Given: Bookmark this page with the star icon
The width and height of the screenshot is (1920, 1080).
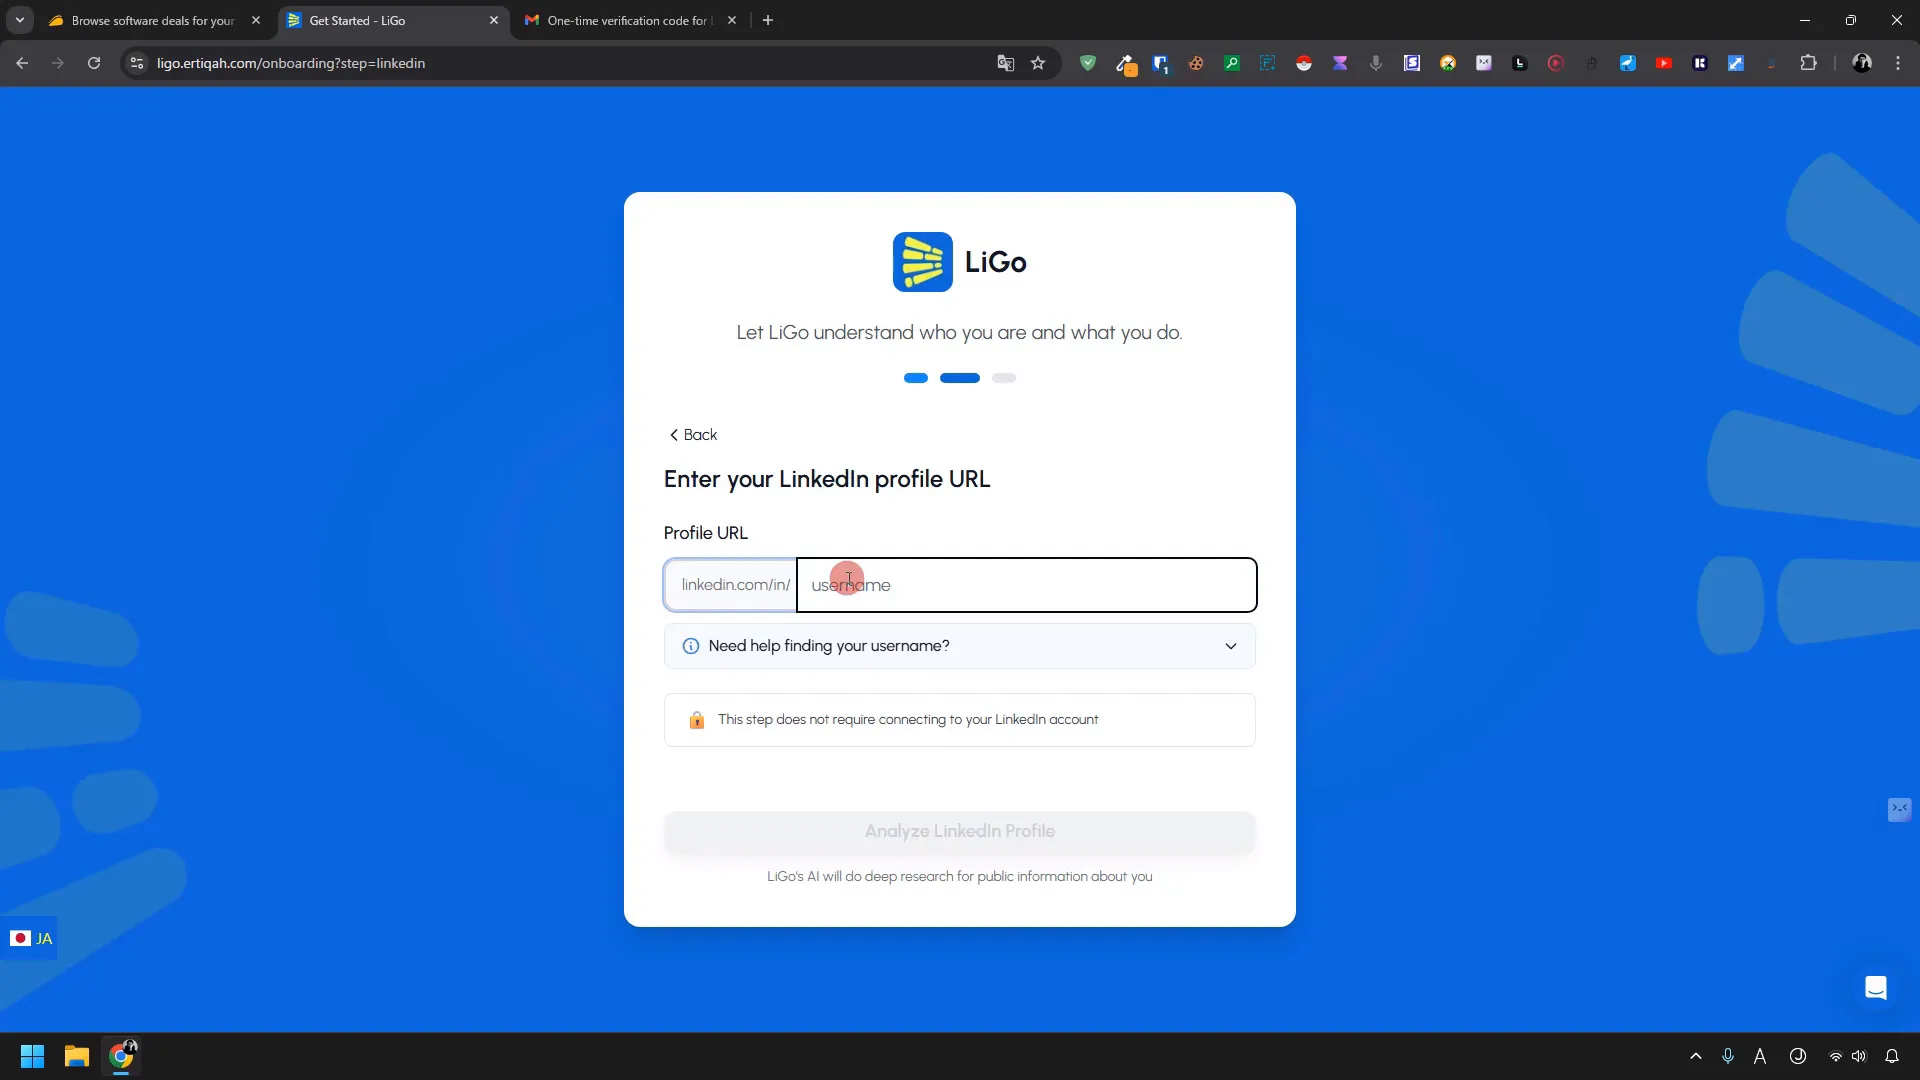Looking at the screenshot, I should pyautogui.click(x=1038, y=63).
